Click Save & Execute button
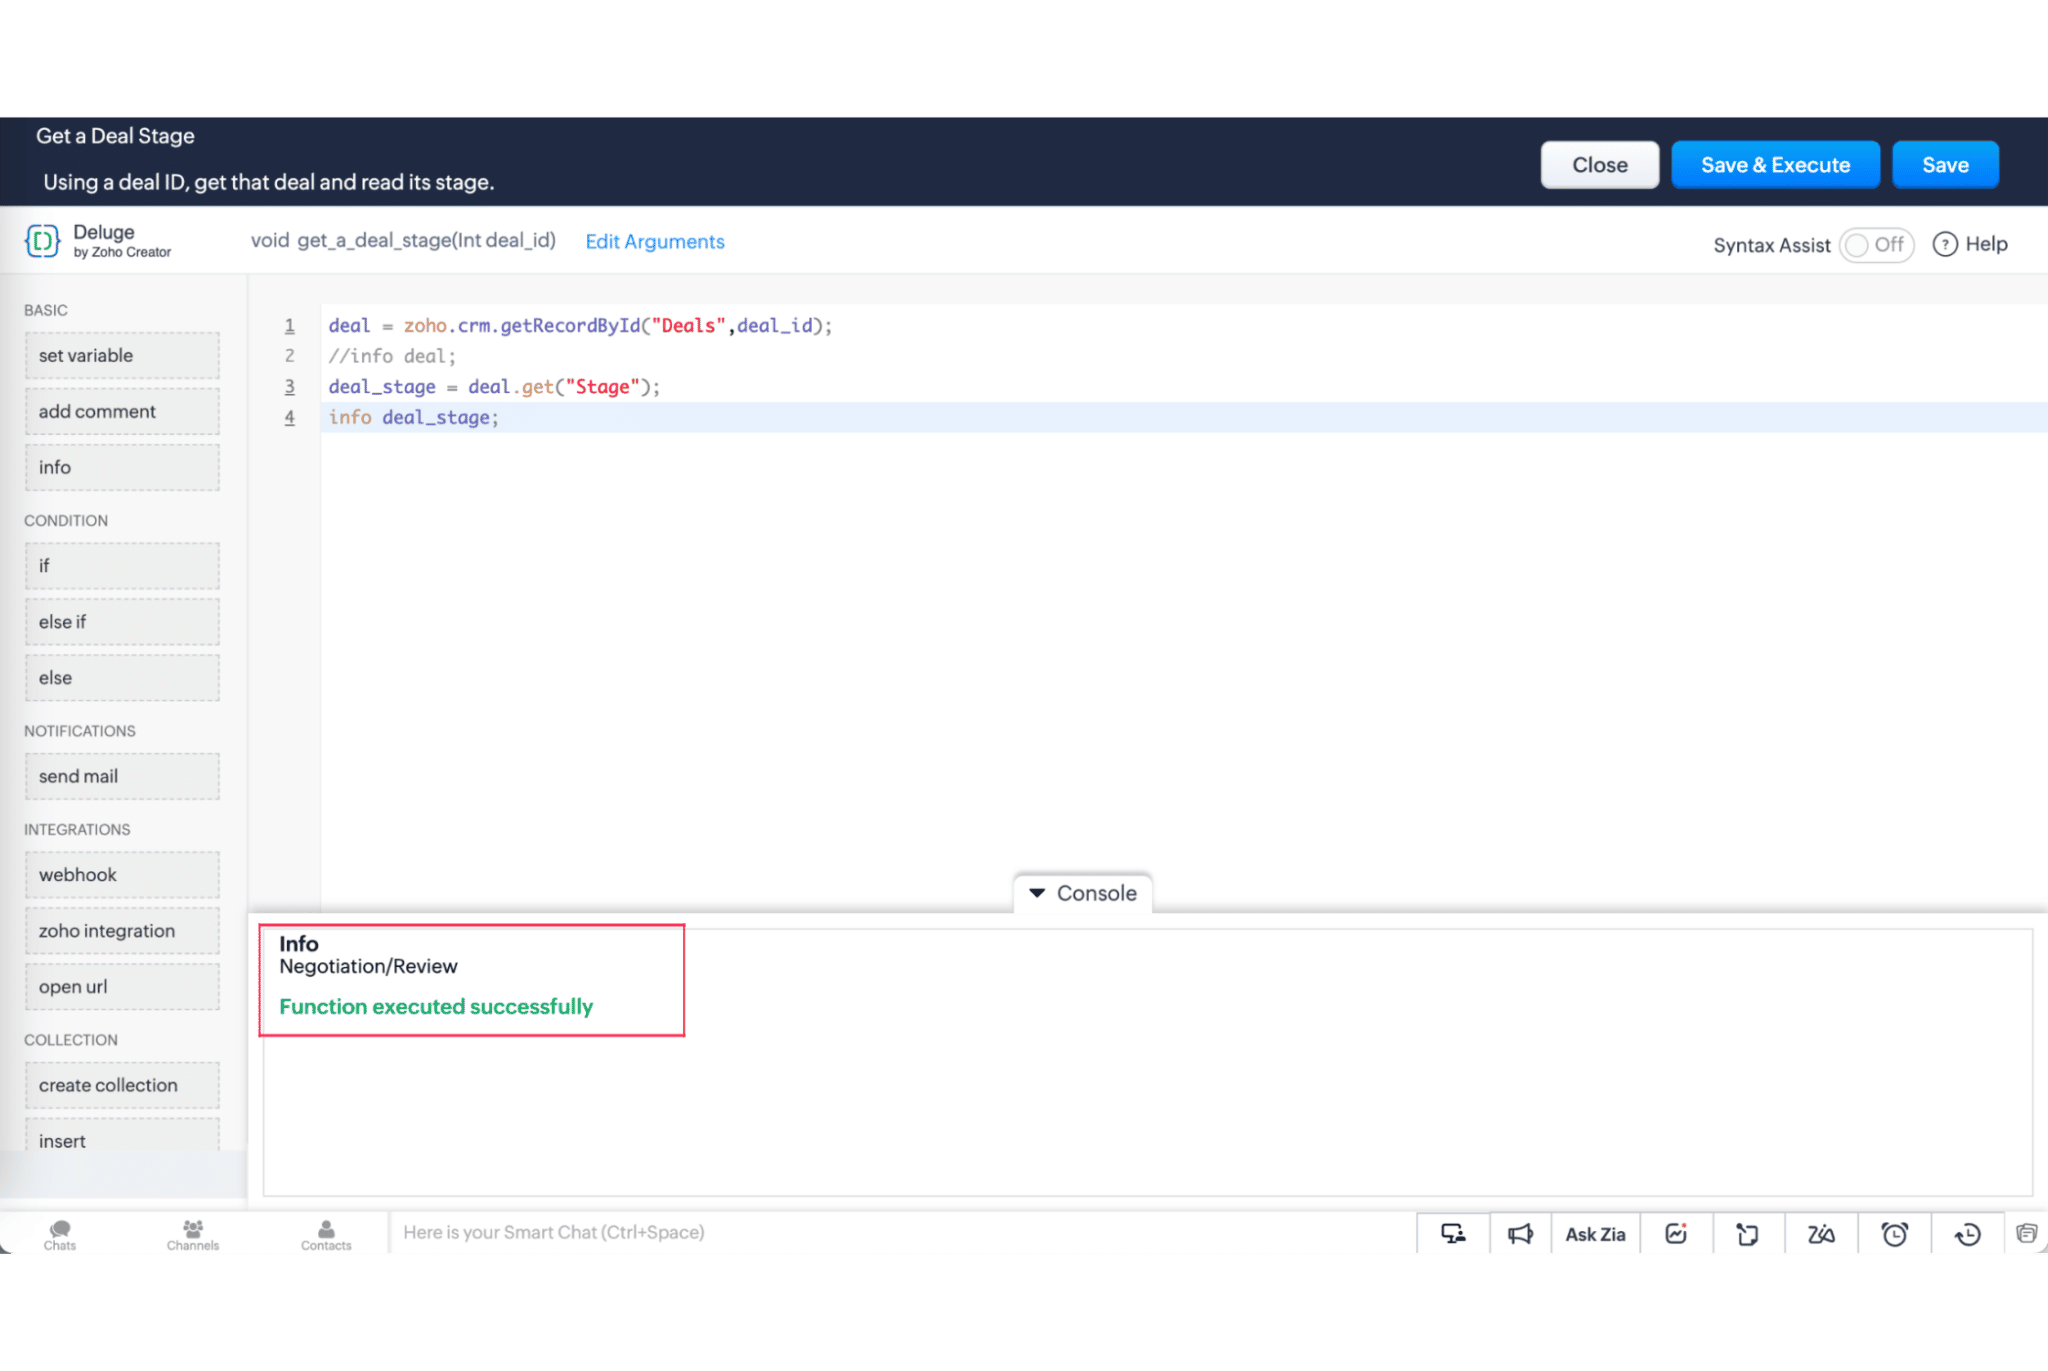Screen dimensions: 2048x1371 click(x=1775, y=164)
